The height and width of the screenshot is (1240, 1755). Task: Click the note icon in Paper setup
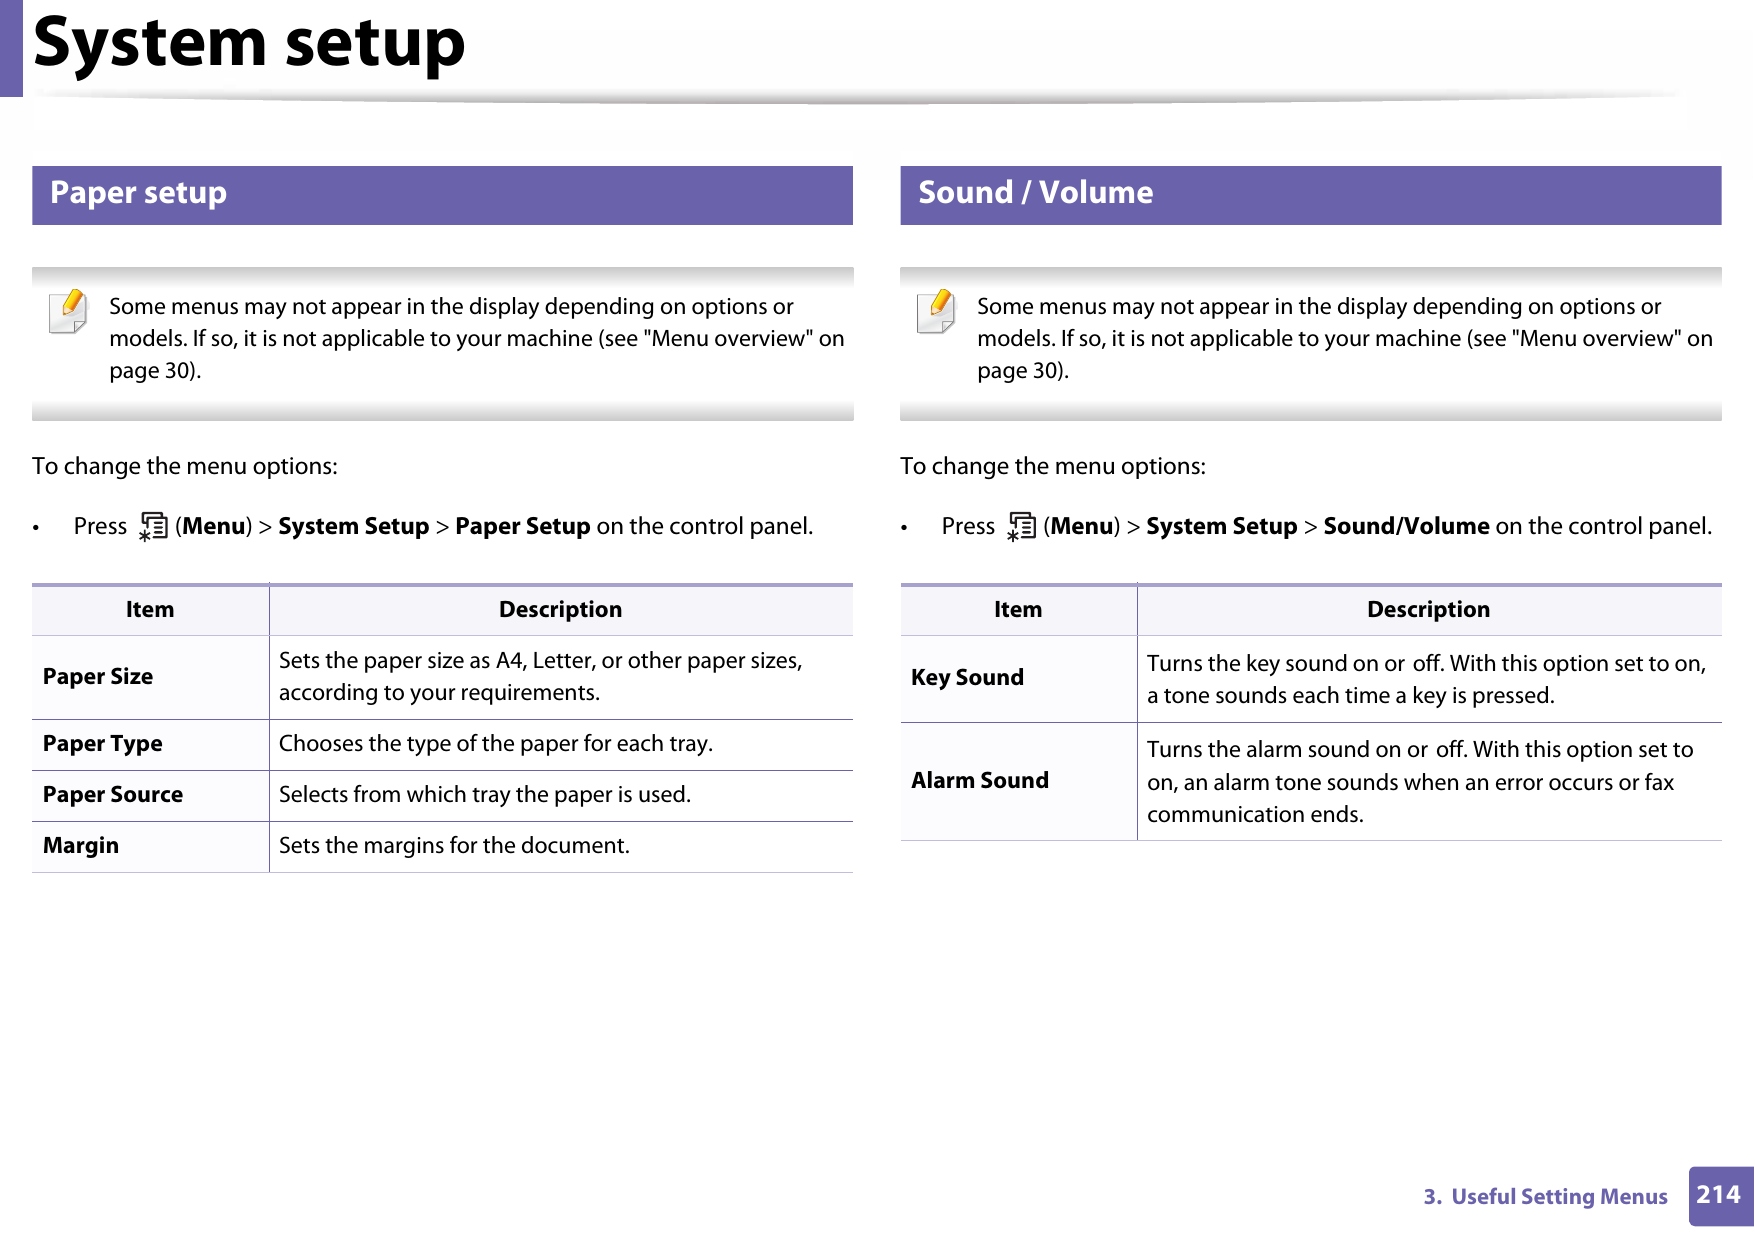[x=68, y=311]
